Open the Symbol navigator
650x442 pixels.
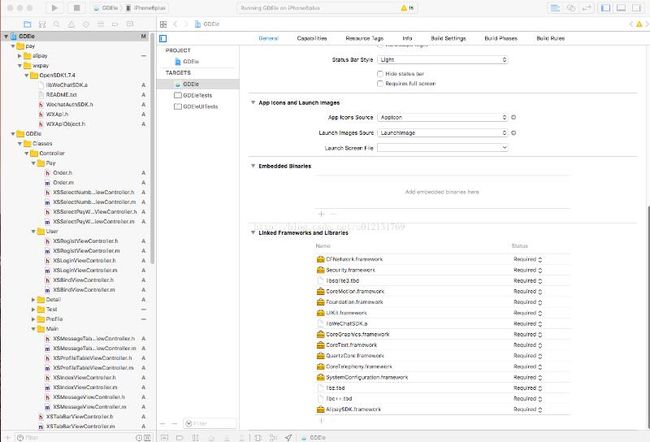coord(42,24)
